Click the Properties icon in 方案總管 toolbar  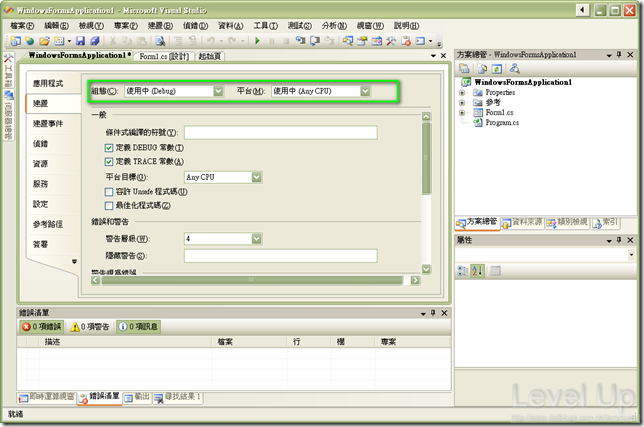[465, 69]
